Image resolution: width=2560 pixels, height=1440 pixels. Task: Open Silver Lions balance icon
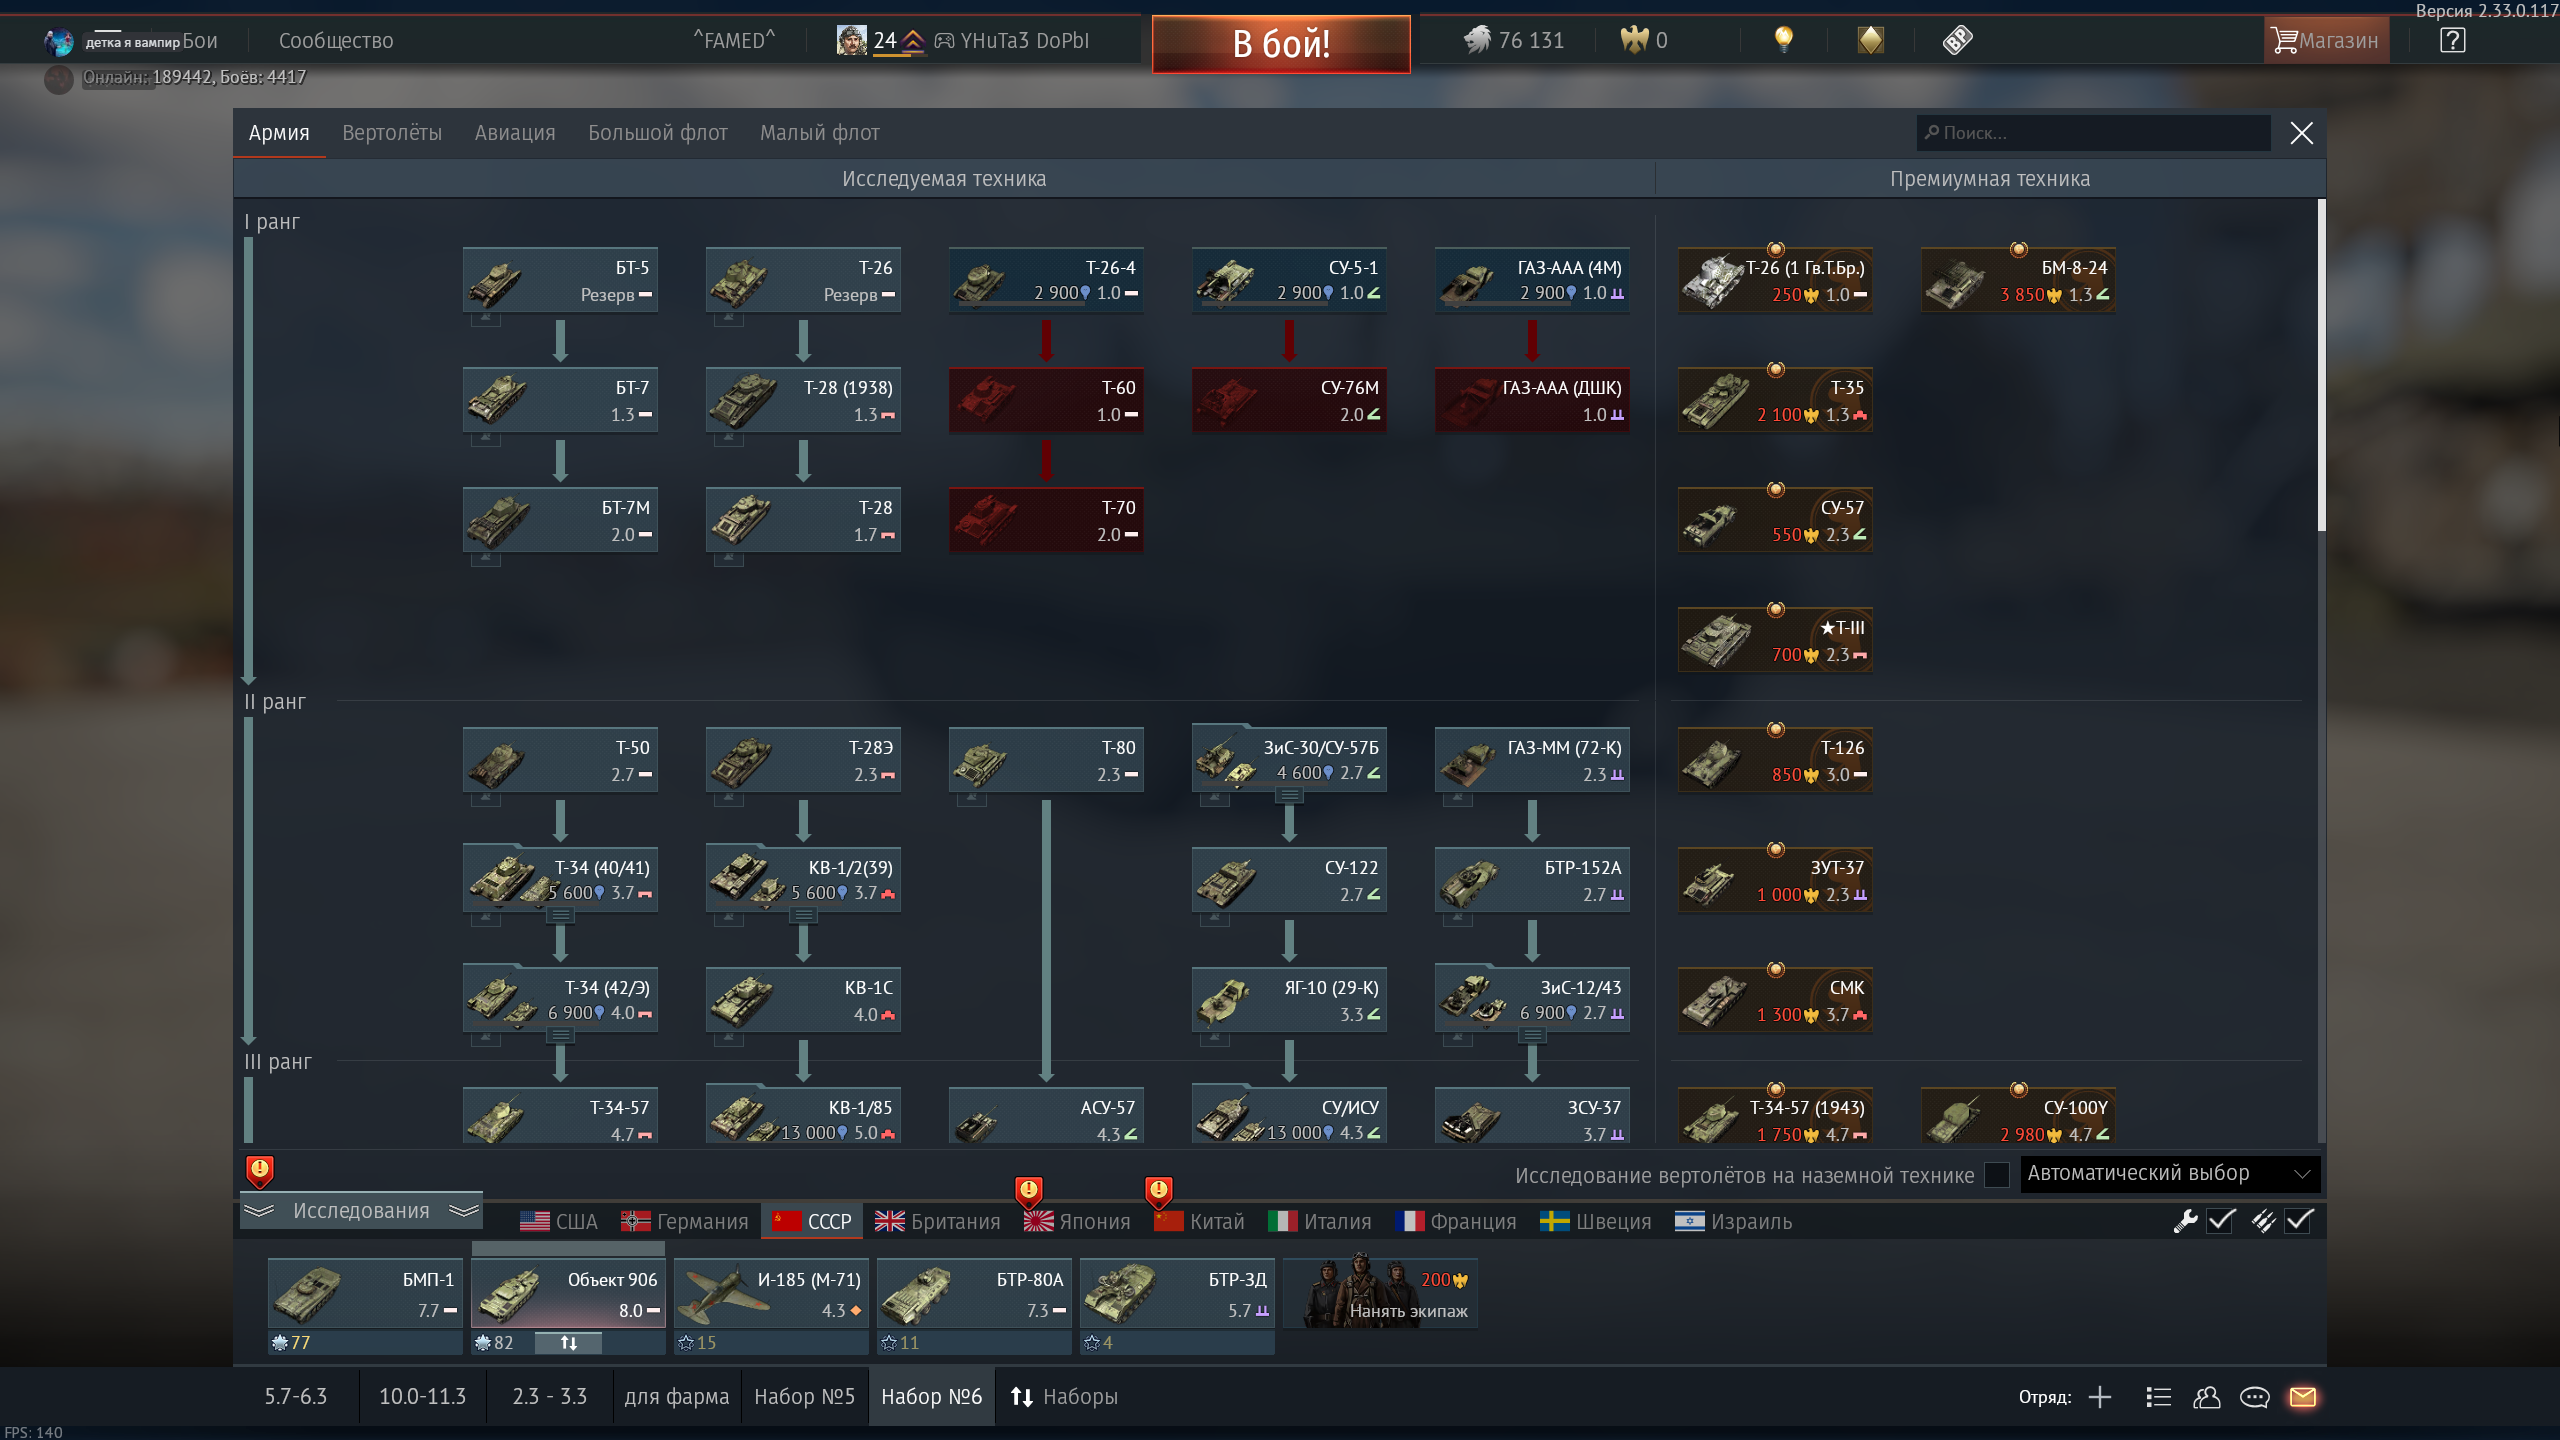coord(1477,40)
